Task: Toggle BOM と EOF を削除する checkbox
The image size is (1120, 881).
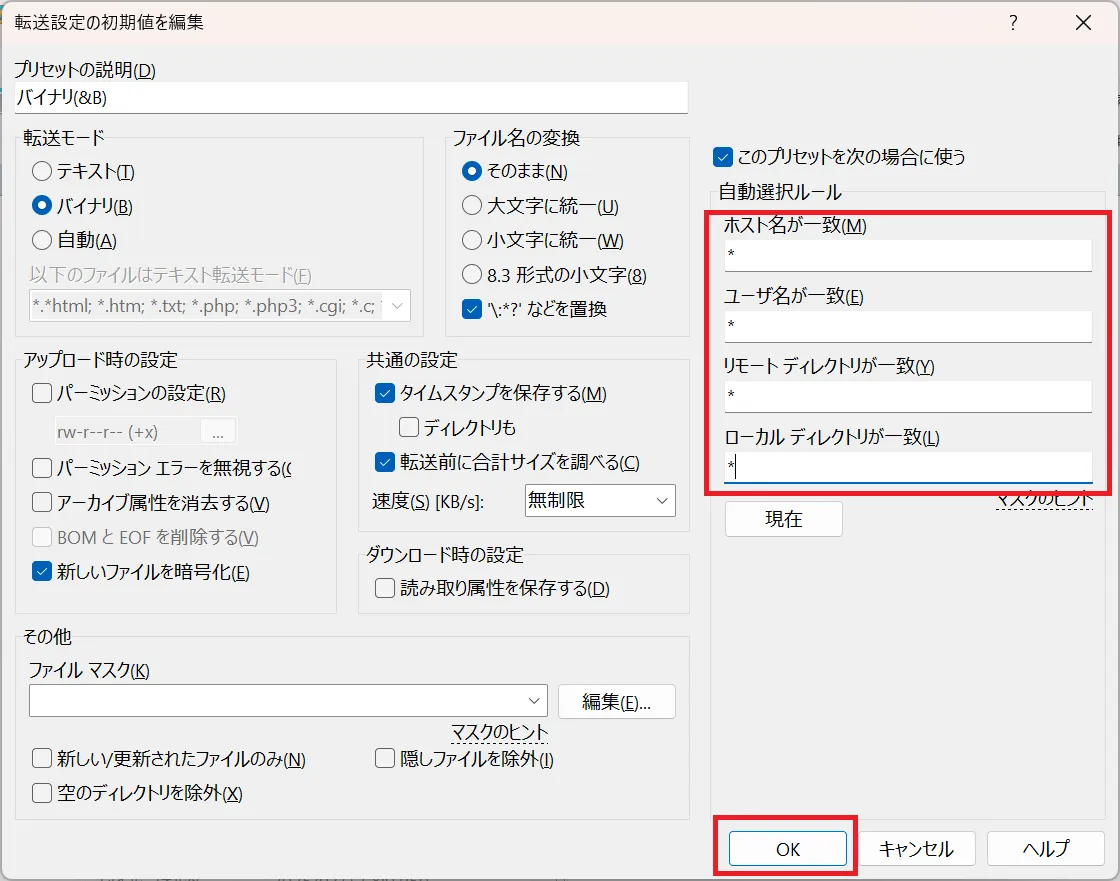Action: 42,537
